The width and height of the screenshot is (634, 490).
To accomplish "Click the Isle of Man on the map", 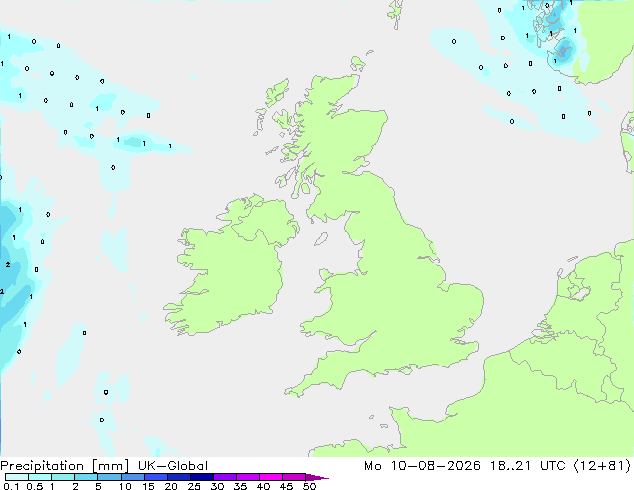I will coord(321,239).
